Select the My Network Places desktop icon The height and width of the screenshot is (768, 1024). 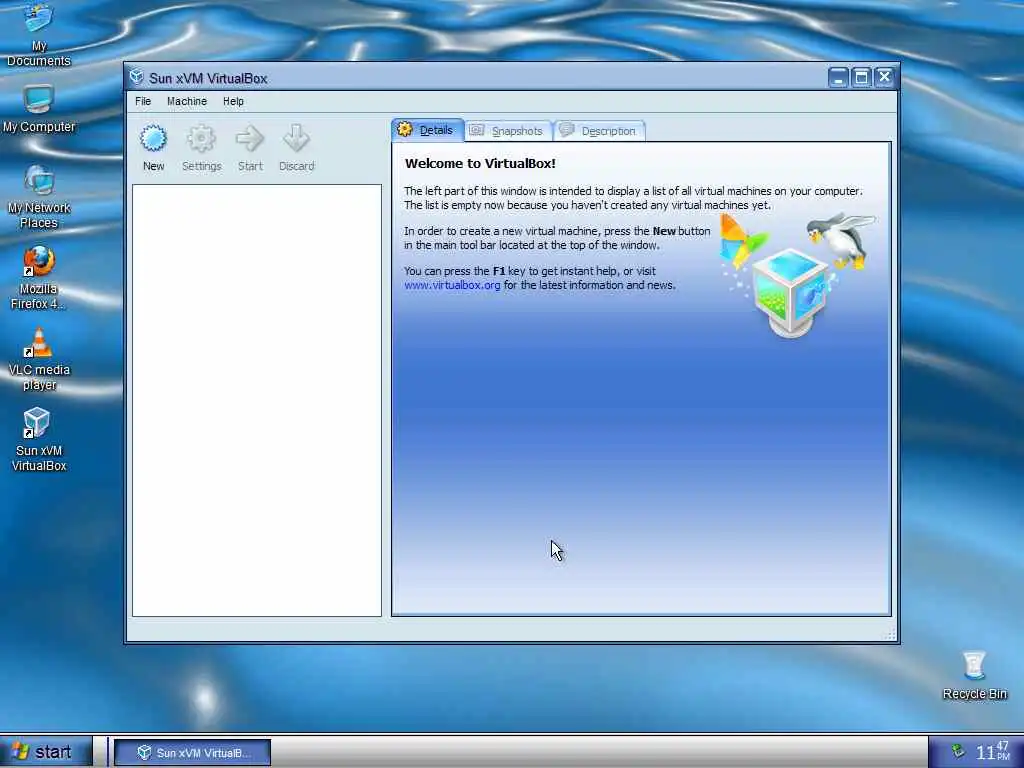tap(39, 197)
